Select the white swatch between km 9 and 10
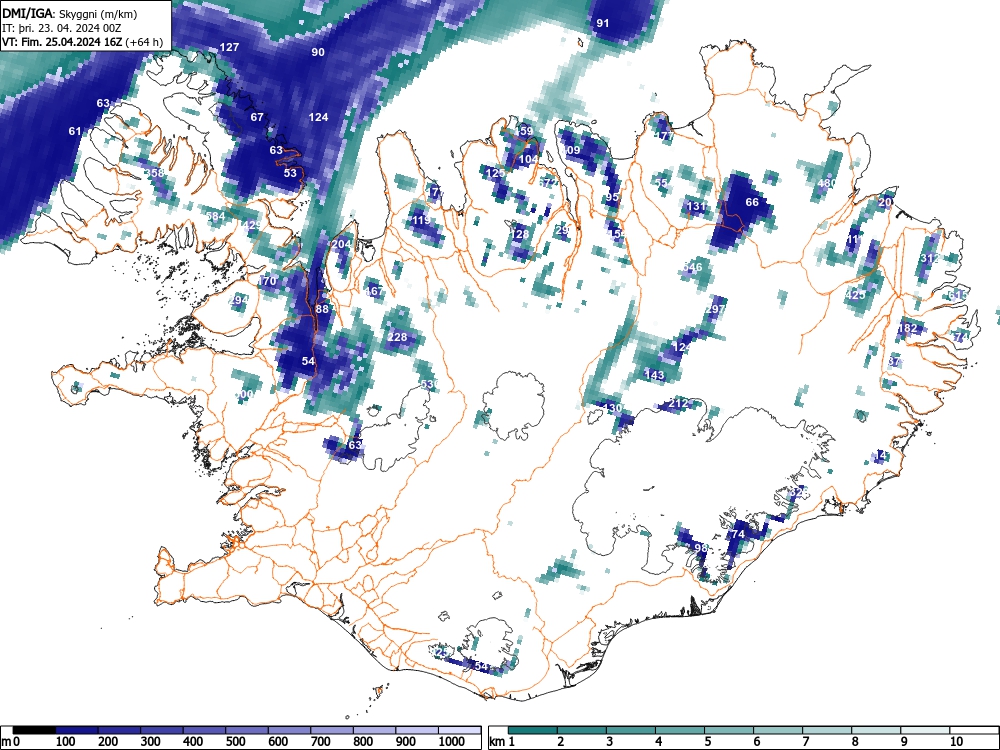This screenshot has width=1000, height=750. 925,730
